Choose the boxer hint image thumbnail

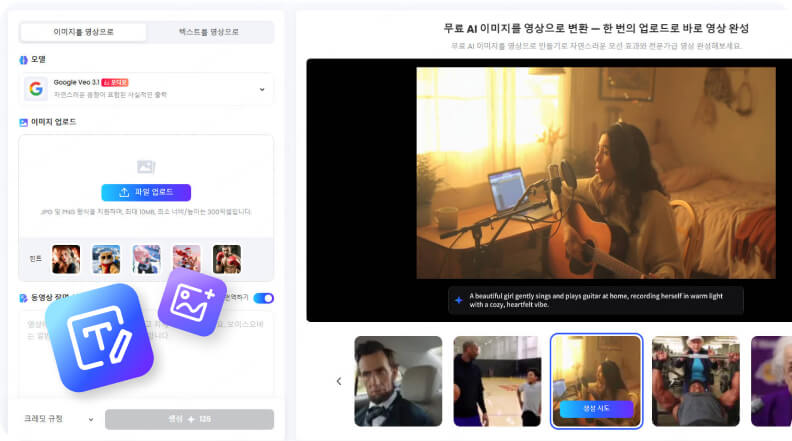(x=227, y=259)
